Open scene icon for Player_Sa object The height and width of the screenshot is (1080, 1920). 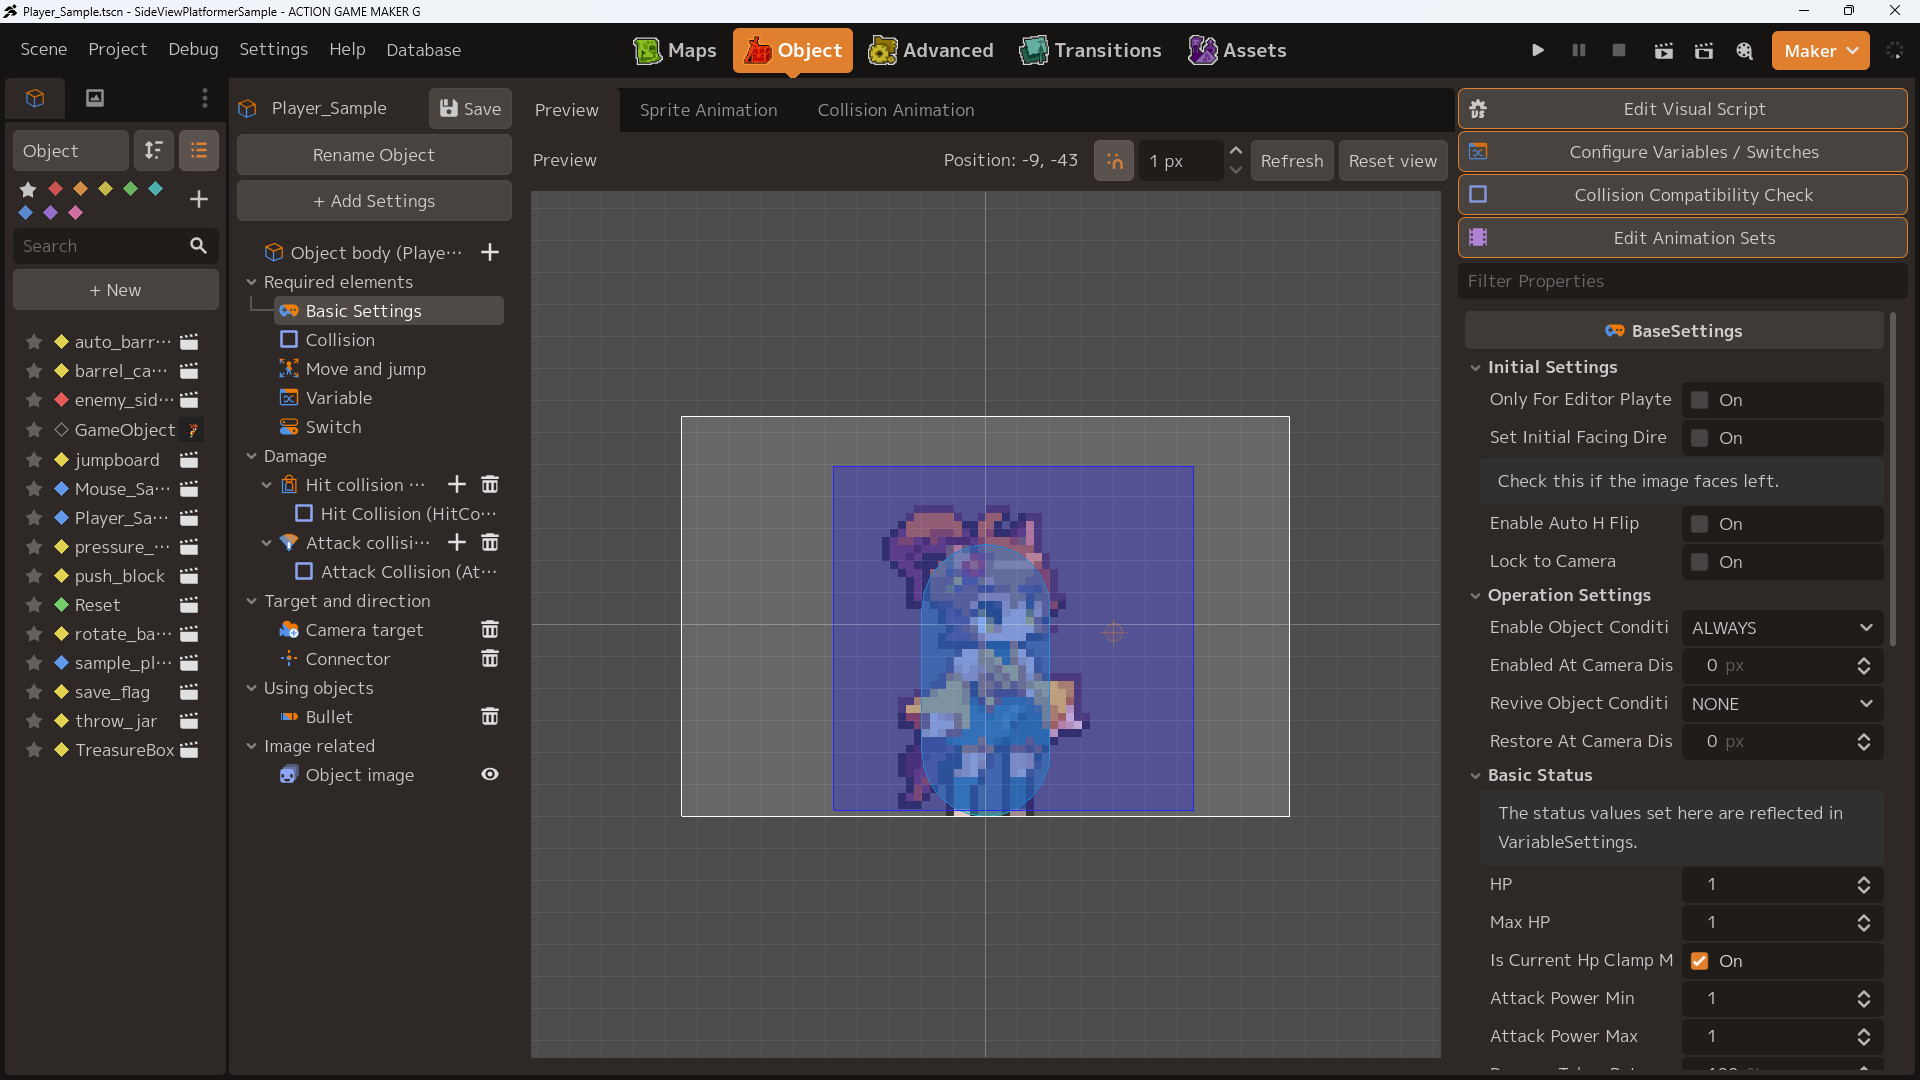(189, 518)
